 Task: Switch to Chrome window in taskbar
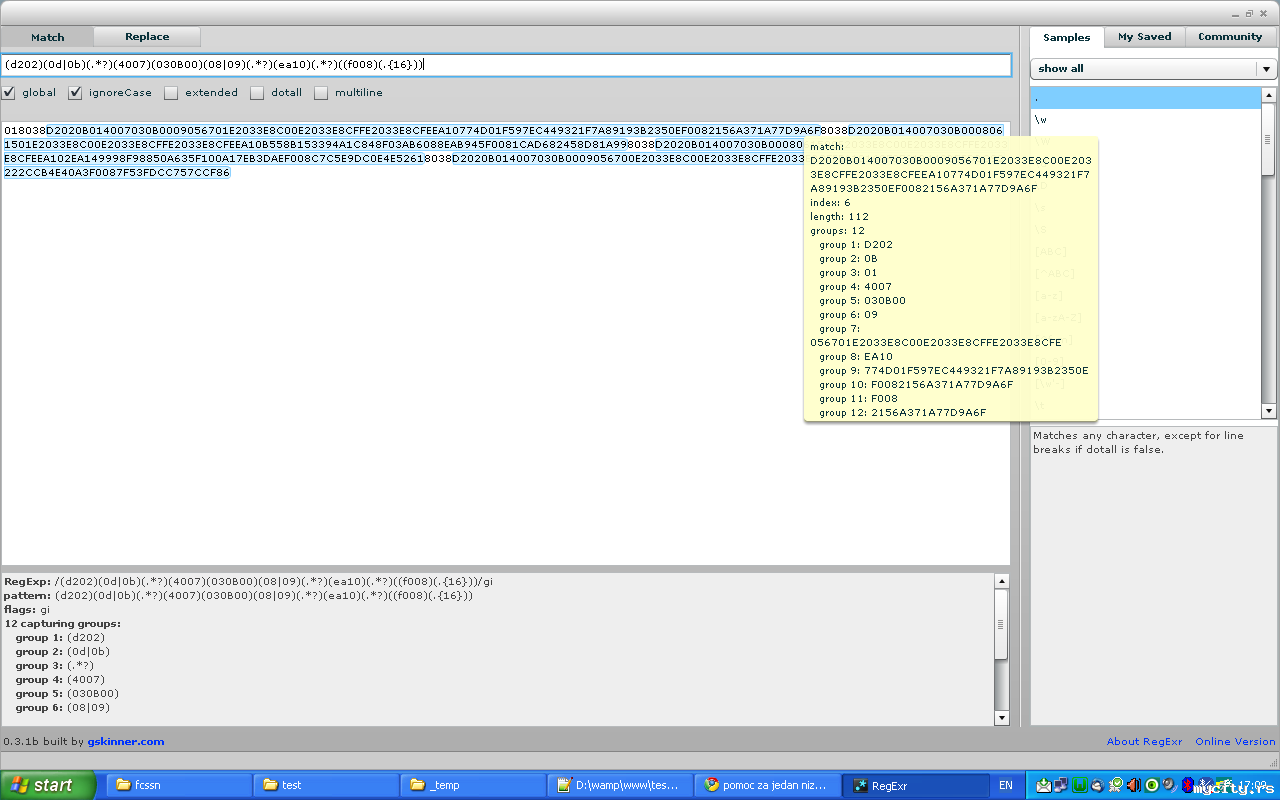[767, 786]
